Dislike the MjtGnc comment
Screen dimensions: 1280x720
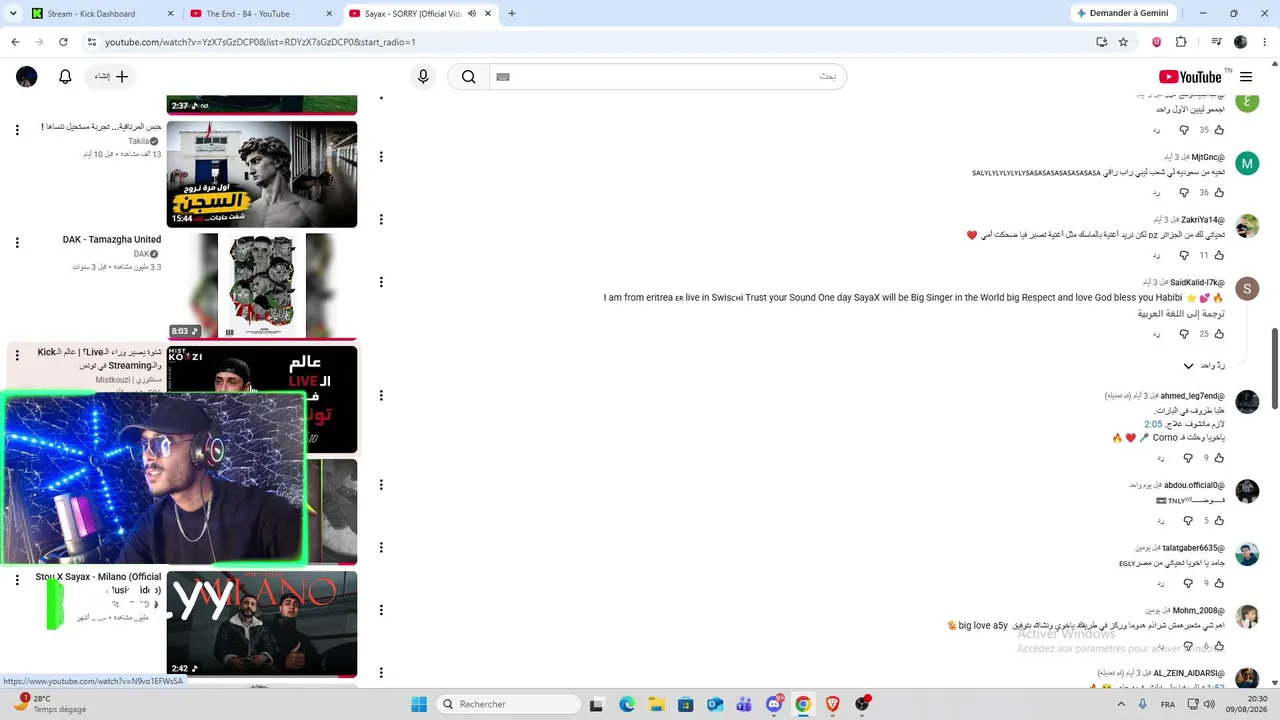click(1184, 192)
